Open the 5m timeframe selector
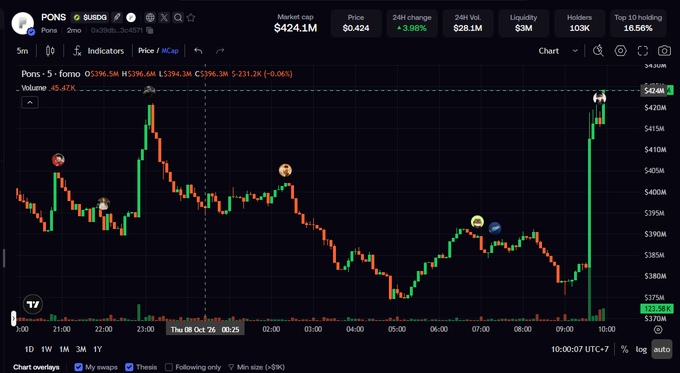The height and width of the screenshot is (373, 680). pos(23,51)
